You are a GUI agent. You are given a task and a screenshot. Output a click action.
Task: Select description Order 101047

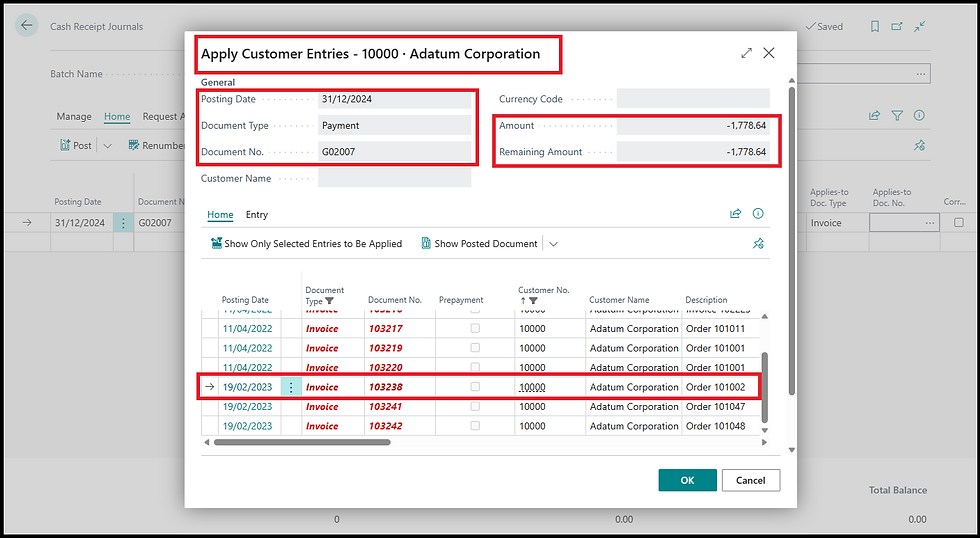[715, 406]
